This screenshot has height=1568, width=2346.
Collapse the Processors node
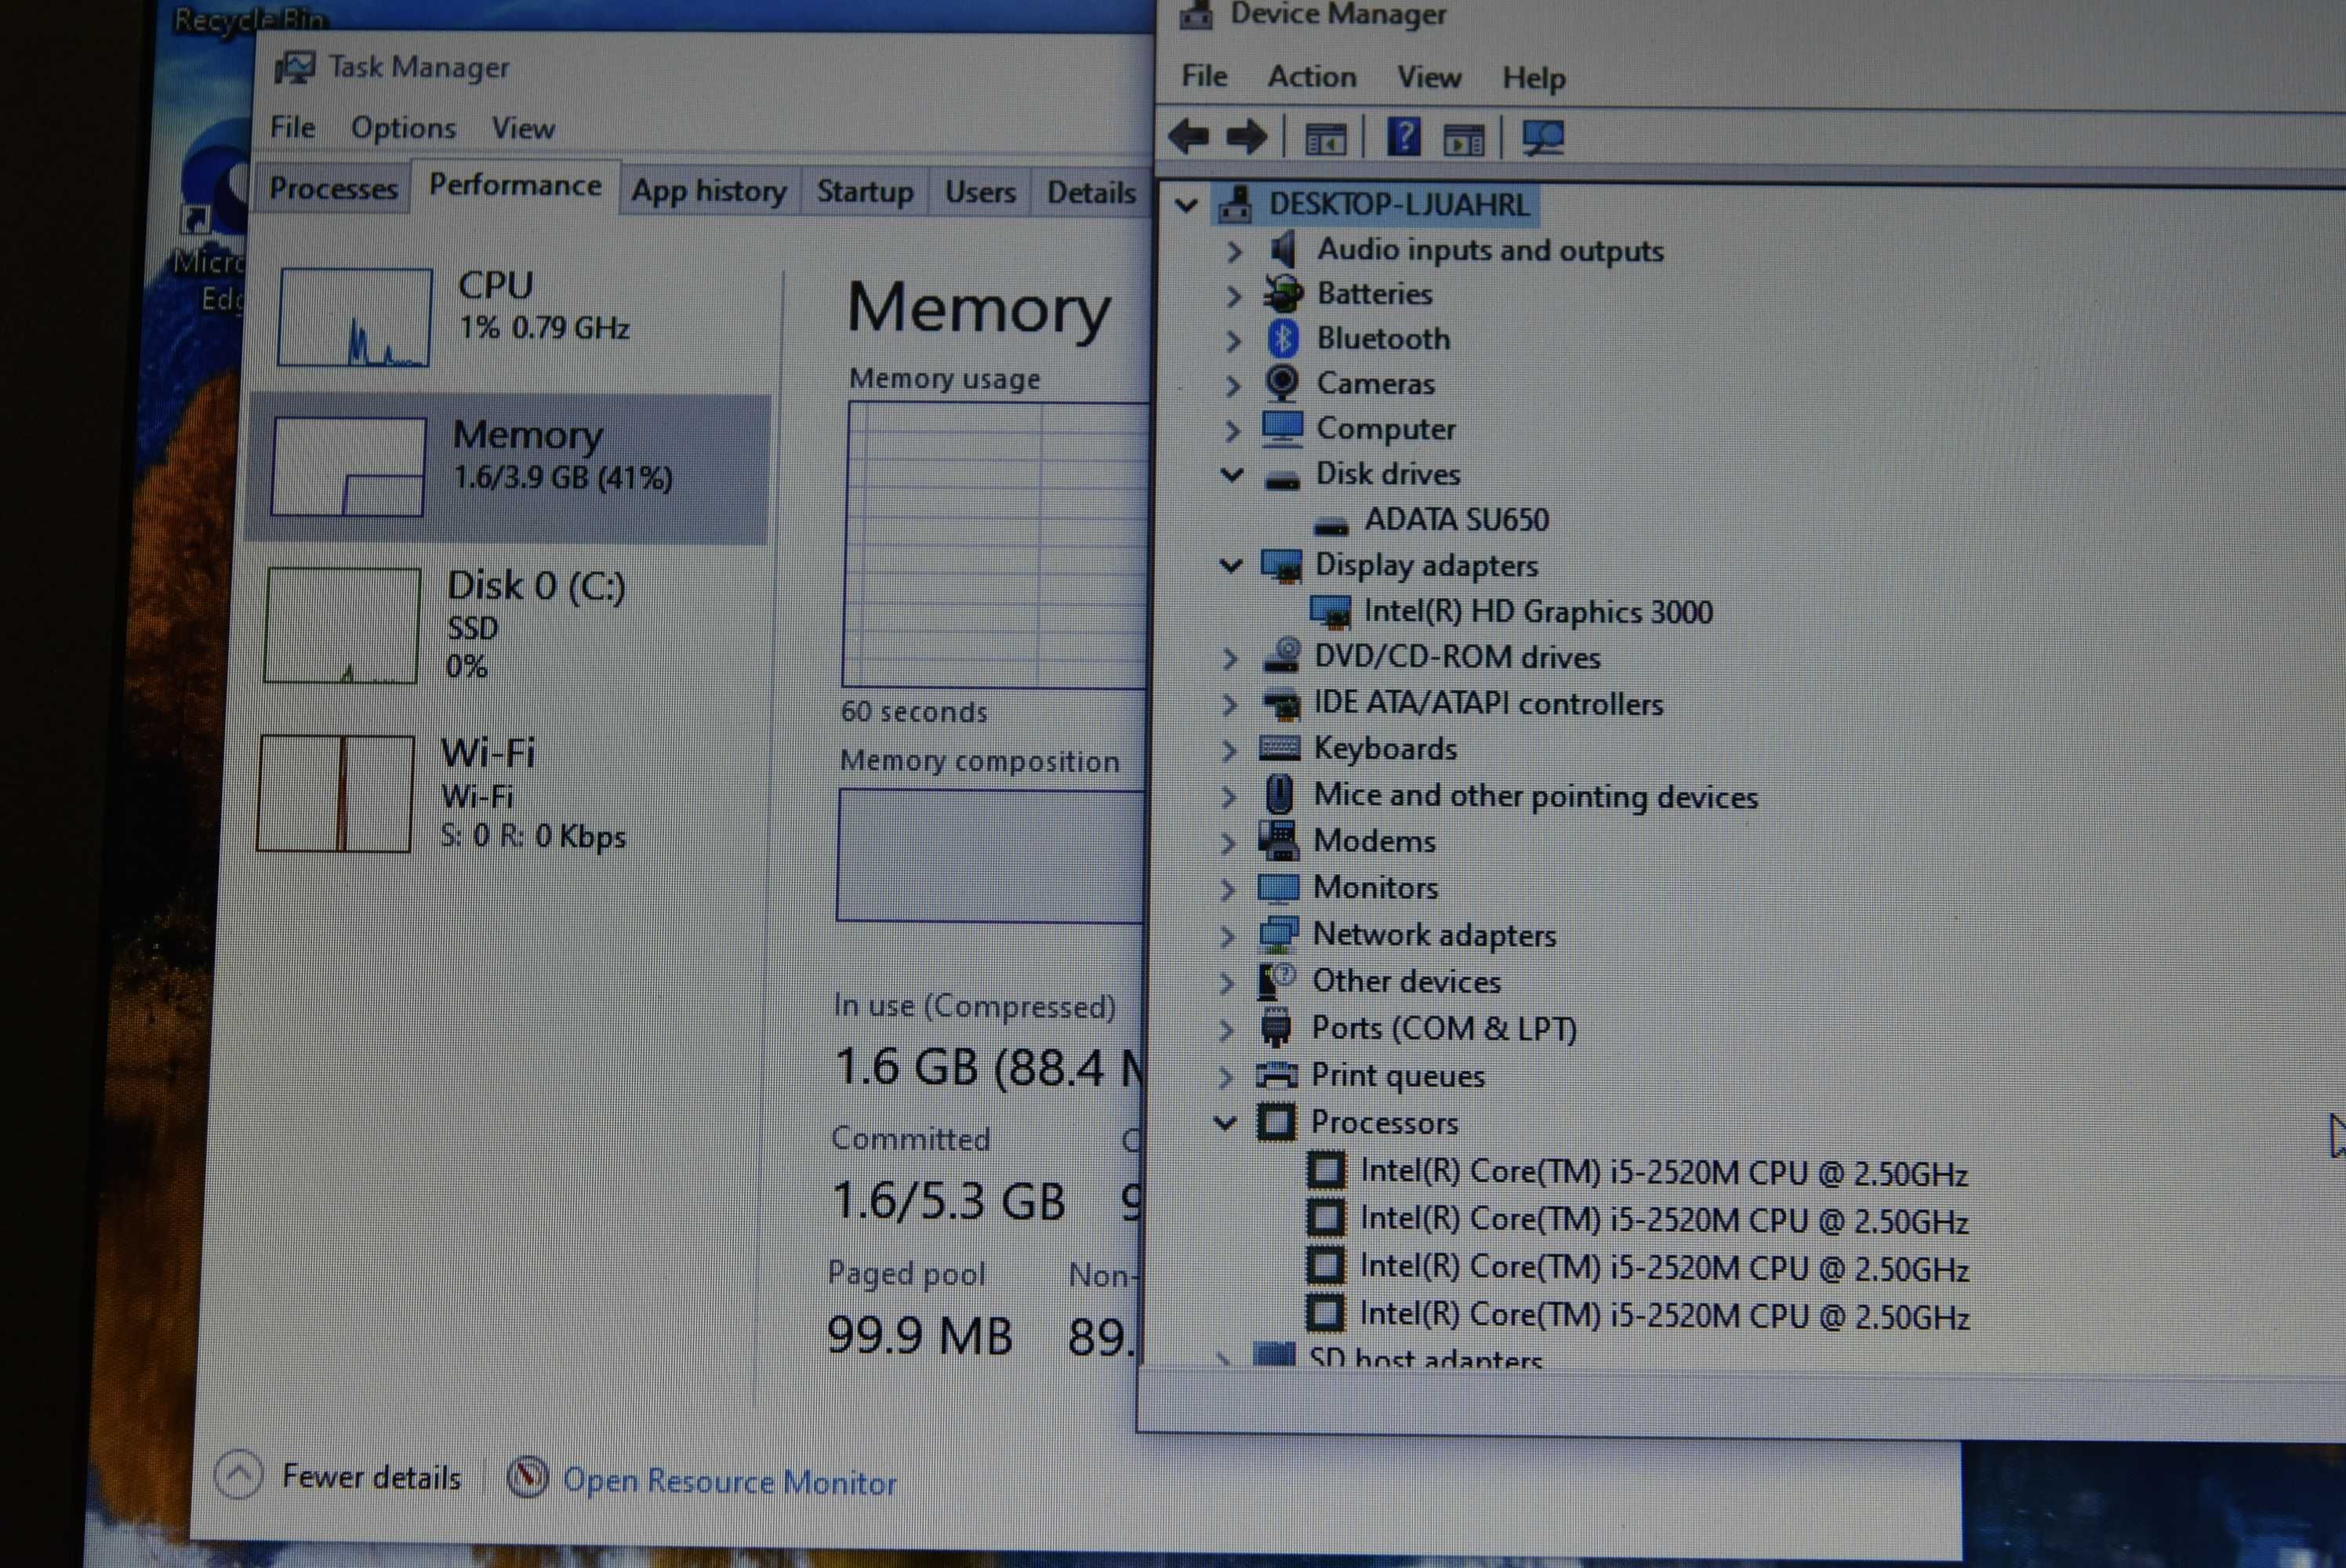click(1225, 1123)
